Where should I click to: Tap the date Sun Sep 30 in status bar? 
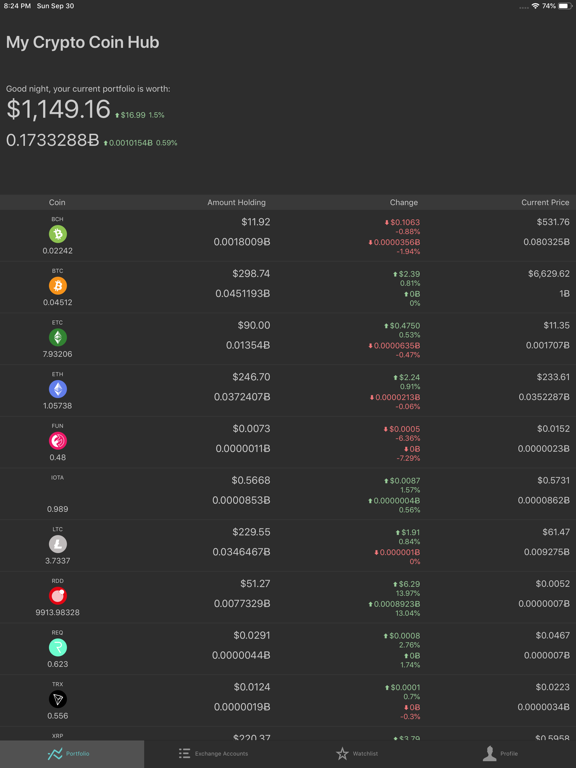[55, 6]
